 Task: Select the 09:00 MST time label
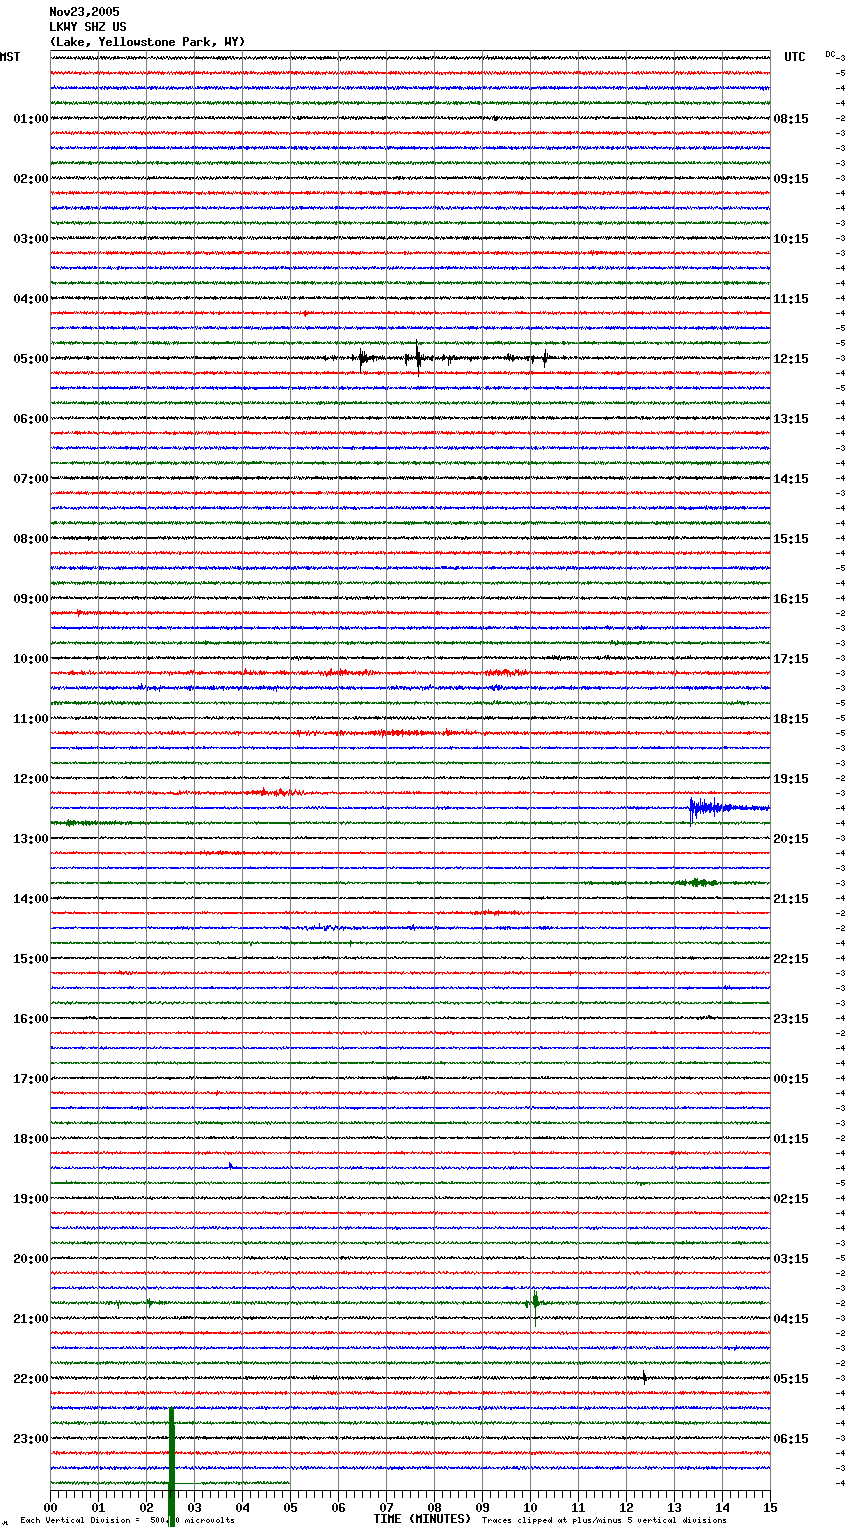[x=30, y=599]
